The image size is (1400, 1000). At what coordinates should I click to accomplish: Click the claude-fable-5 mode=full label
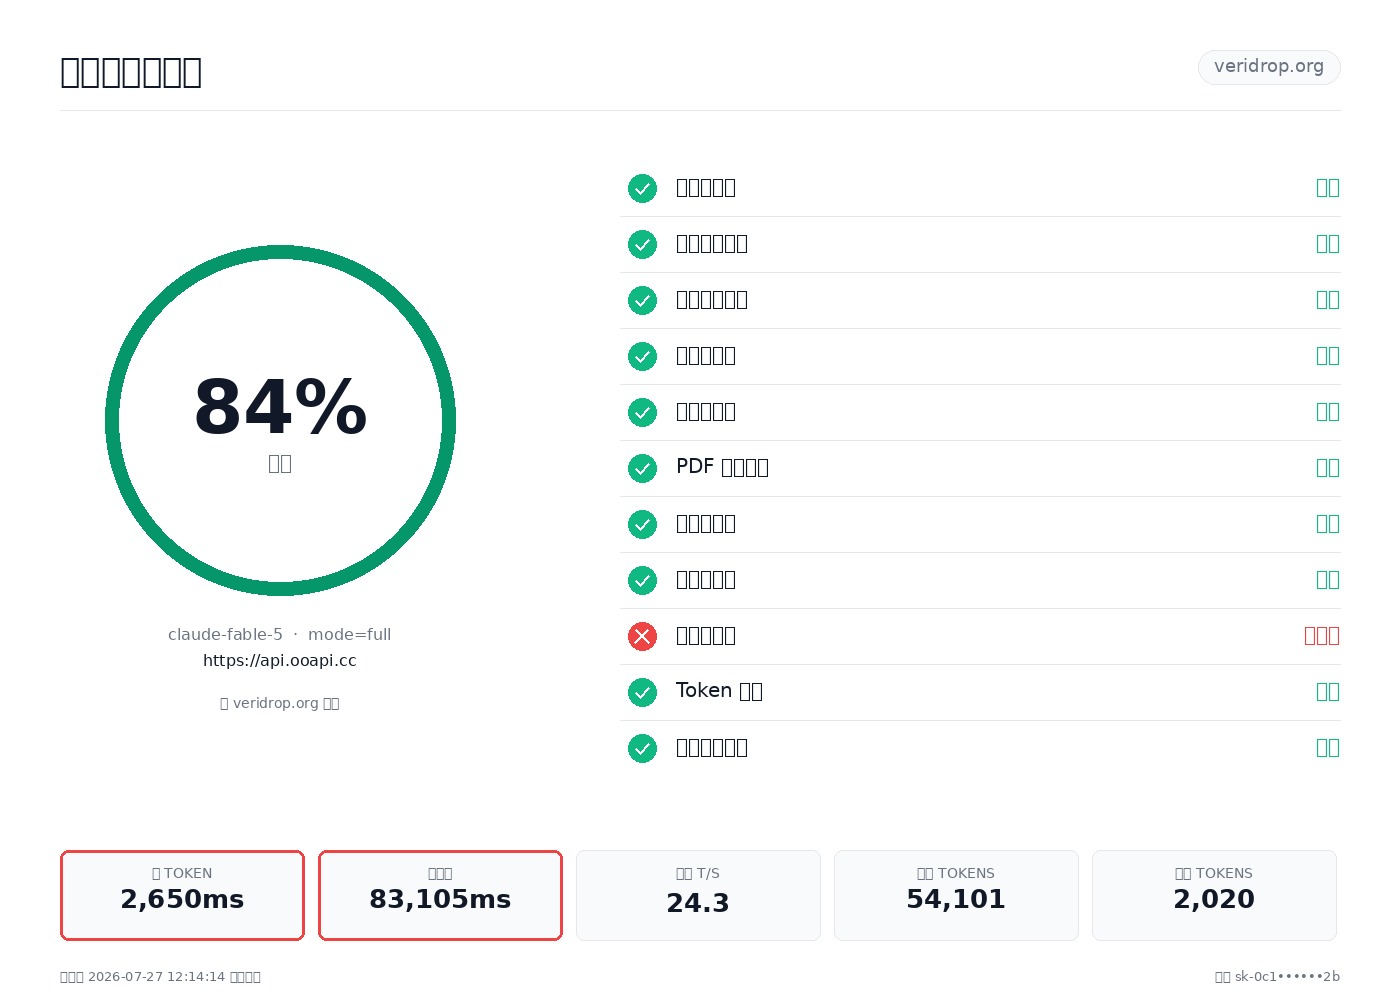click(x=280, y=635)
